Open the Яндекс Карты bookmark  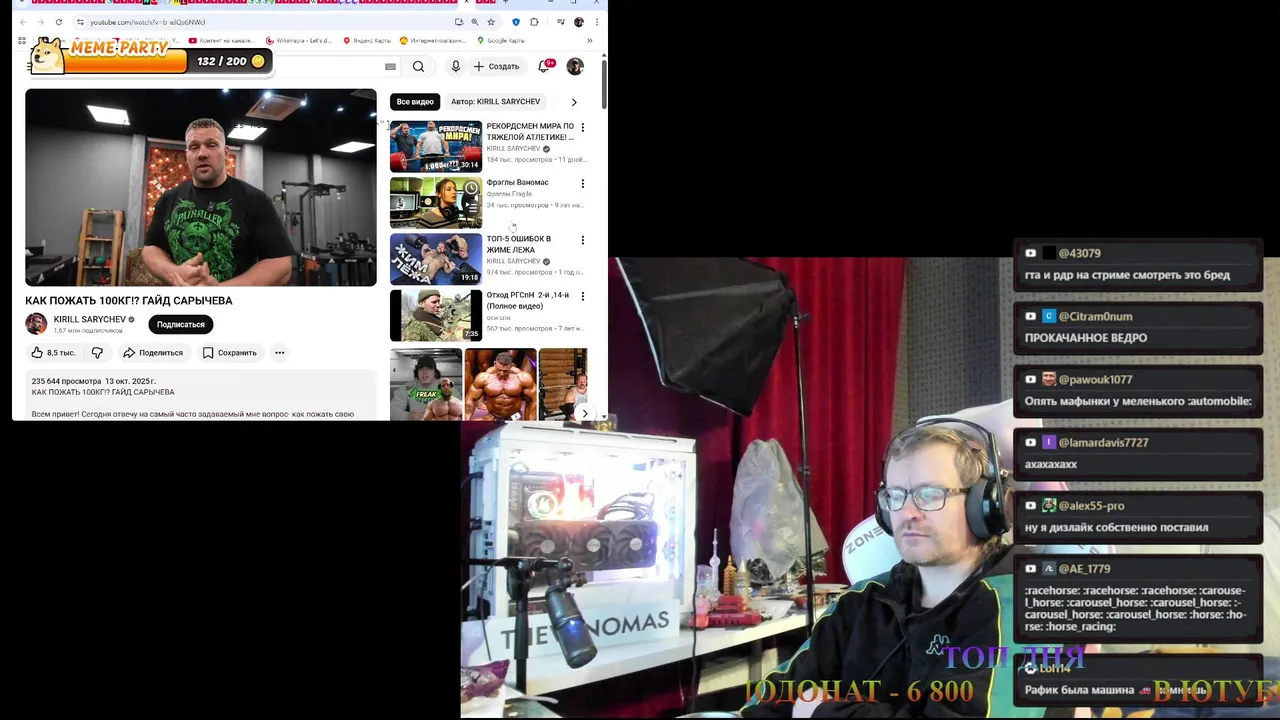pyautogui.click(x=367, y=41)
